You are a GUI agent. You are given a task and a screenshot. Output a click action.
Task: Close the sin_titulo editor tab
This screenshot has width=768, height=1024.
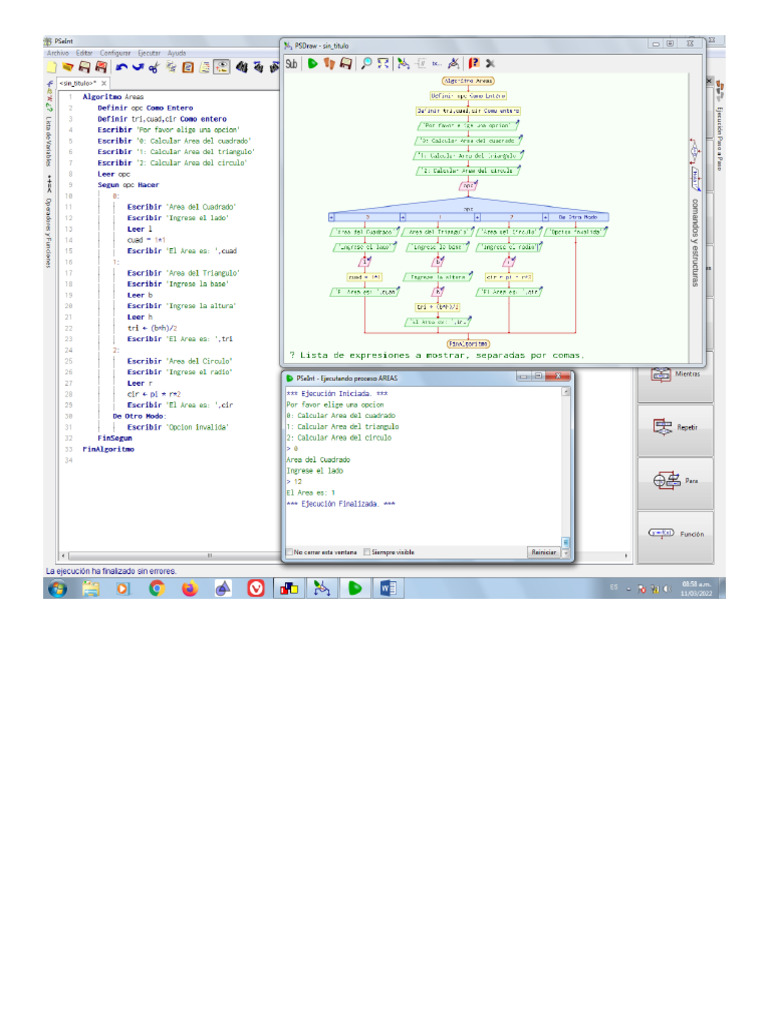tap(102, 83)
